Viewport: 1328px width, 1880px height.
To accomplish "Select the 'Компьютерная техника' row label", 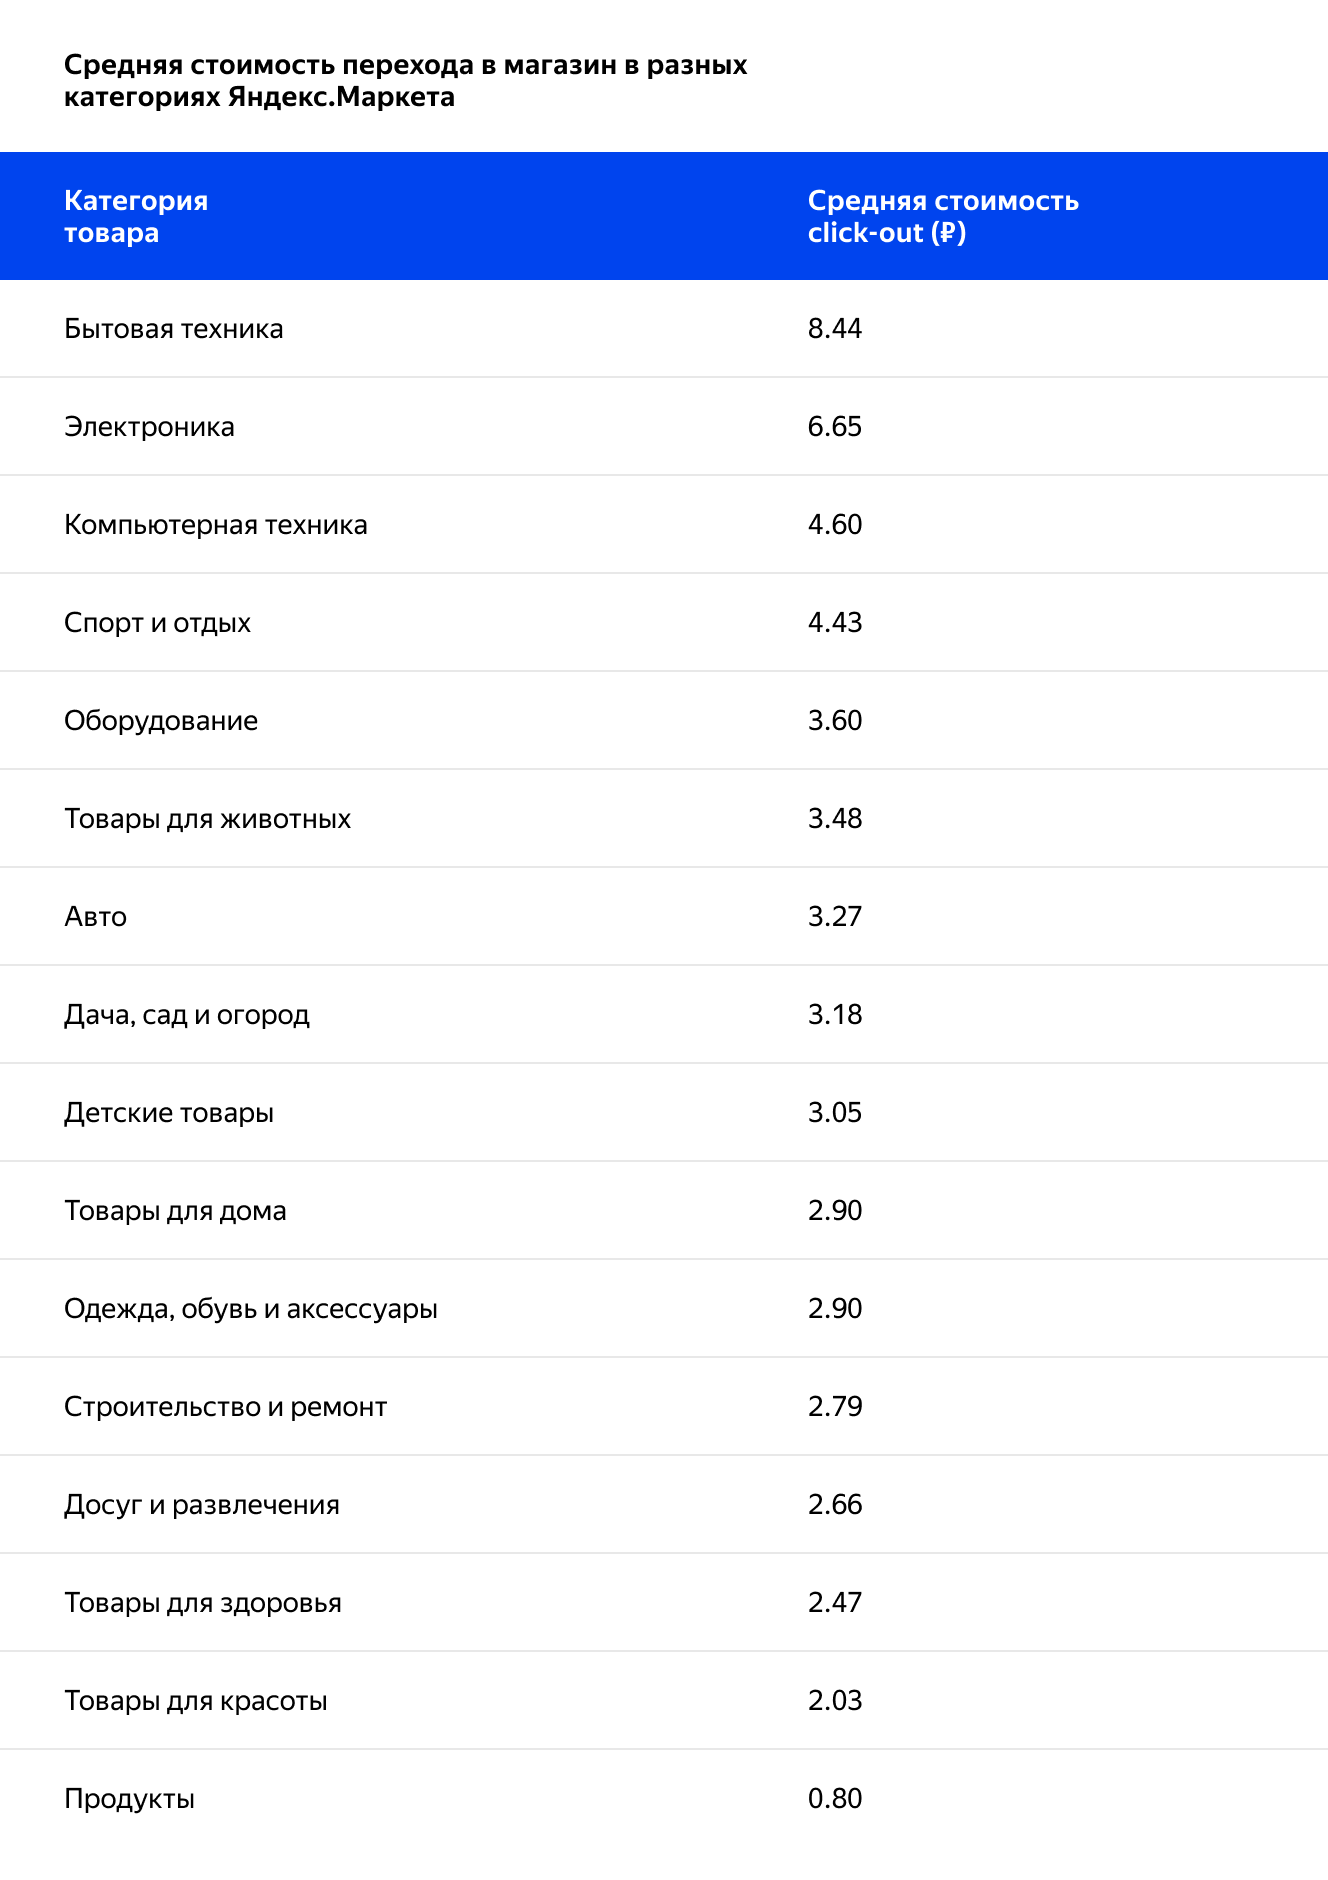I will pyautogui.click(x=216, y=525).
